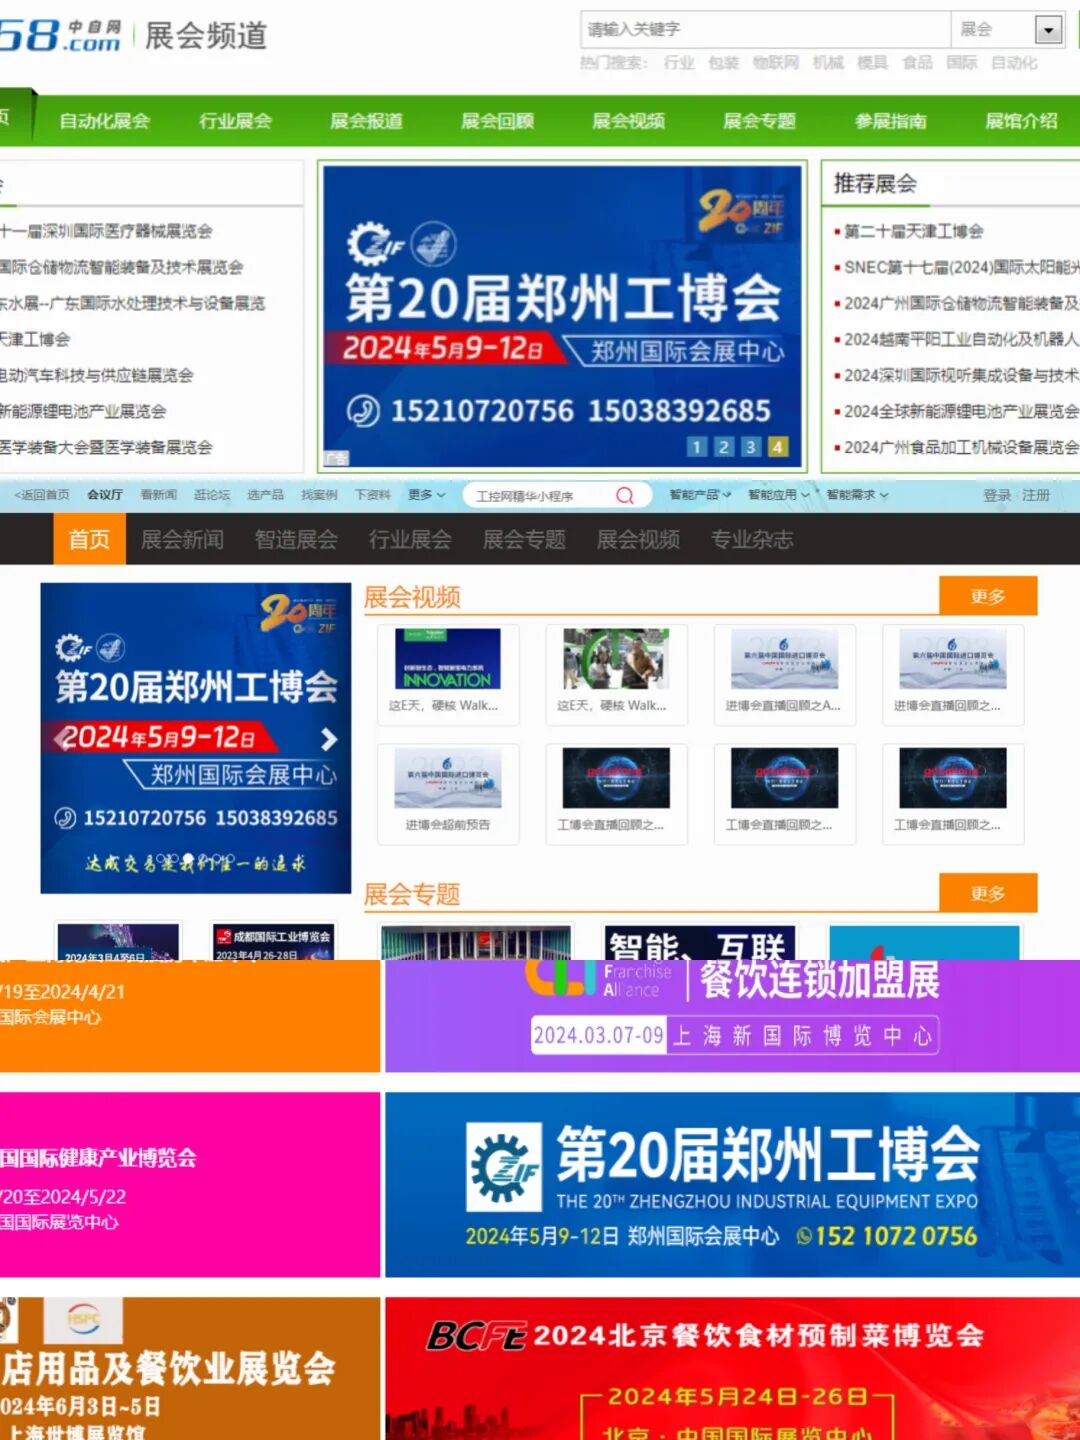
Task: Select the orange 首页 tab in dark nav
Action: [x=89, y=540]
